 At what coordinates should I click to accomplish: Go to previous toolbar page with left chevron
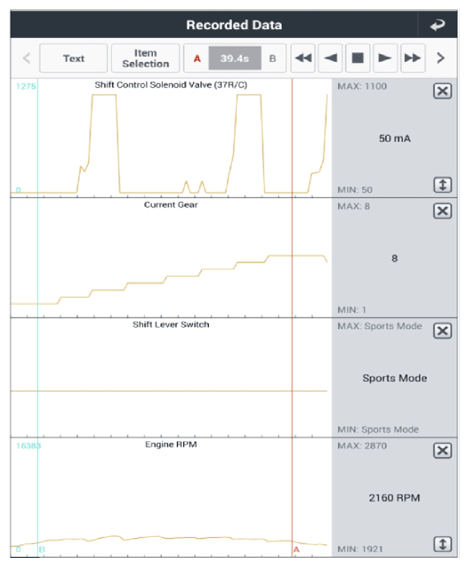pos(26,58)
